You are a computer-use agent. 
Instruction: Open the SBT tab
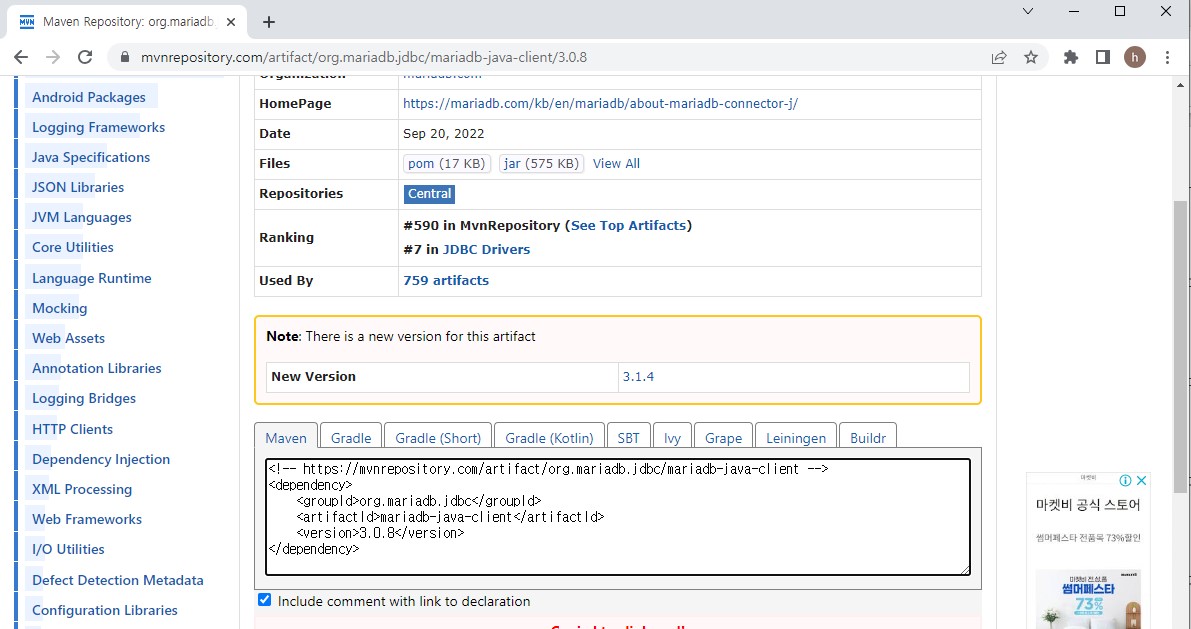click(x=628, y=438)
